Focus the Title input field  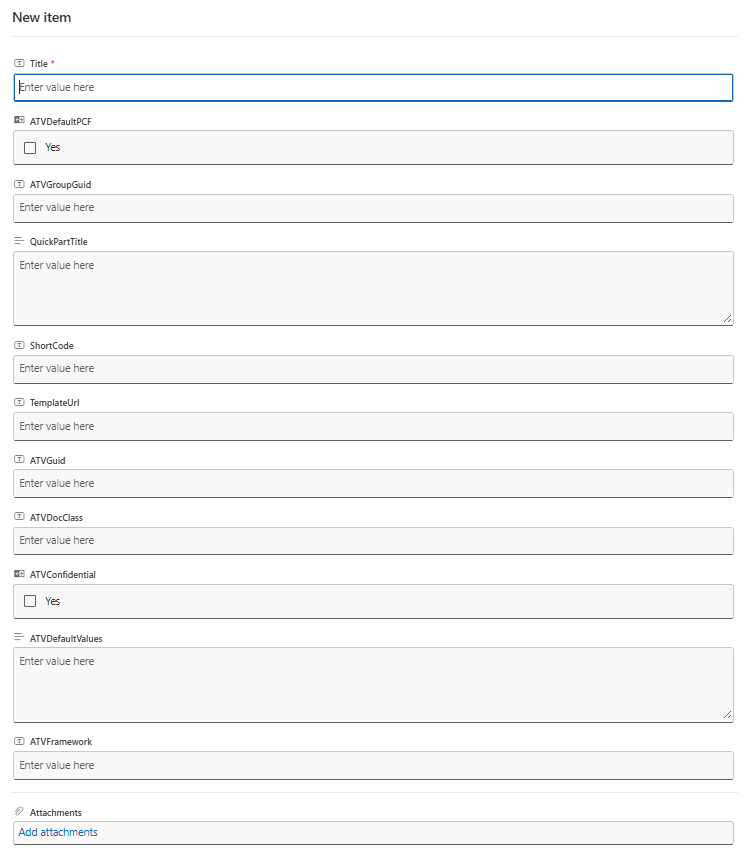tap(373, 87)
